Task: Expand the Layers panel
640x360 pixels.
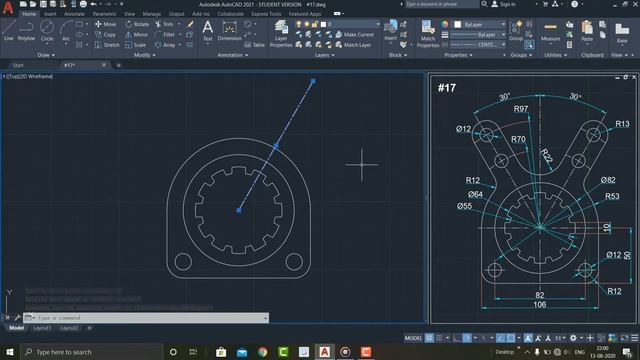Action: pyautogui.click(x=324, y=55)
